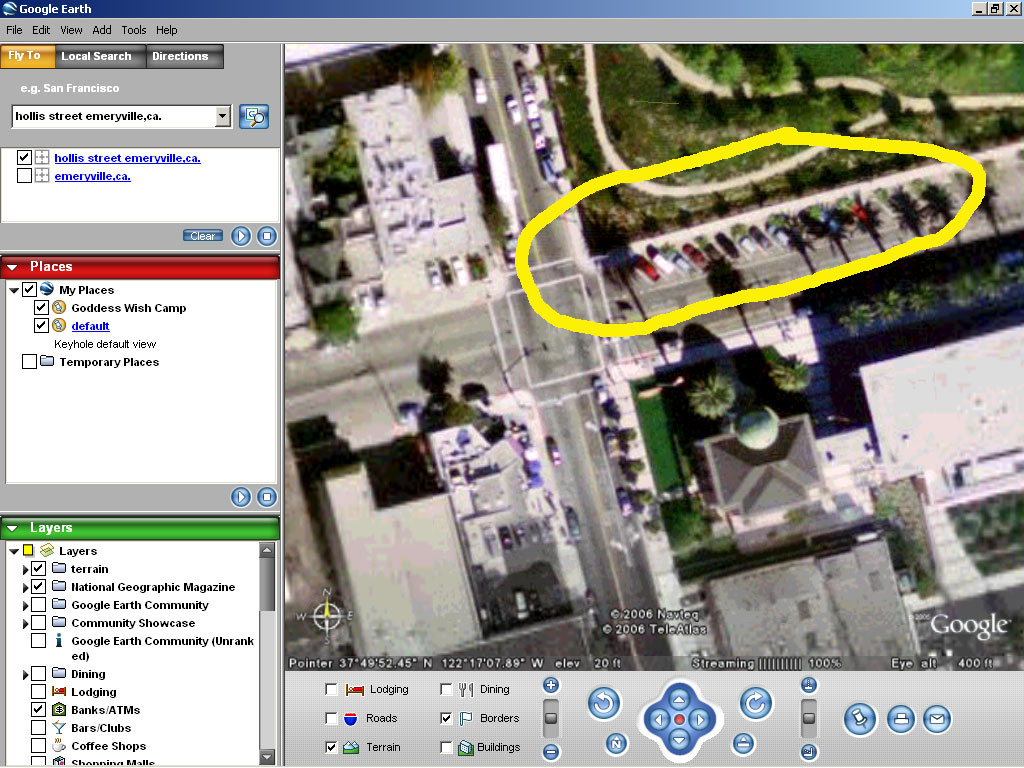Image resolution: width=1024 pixels, height=768 pixels.
Task: Click the print icon
Action: [900, 719]
